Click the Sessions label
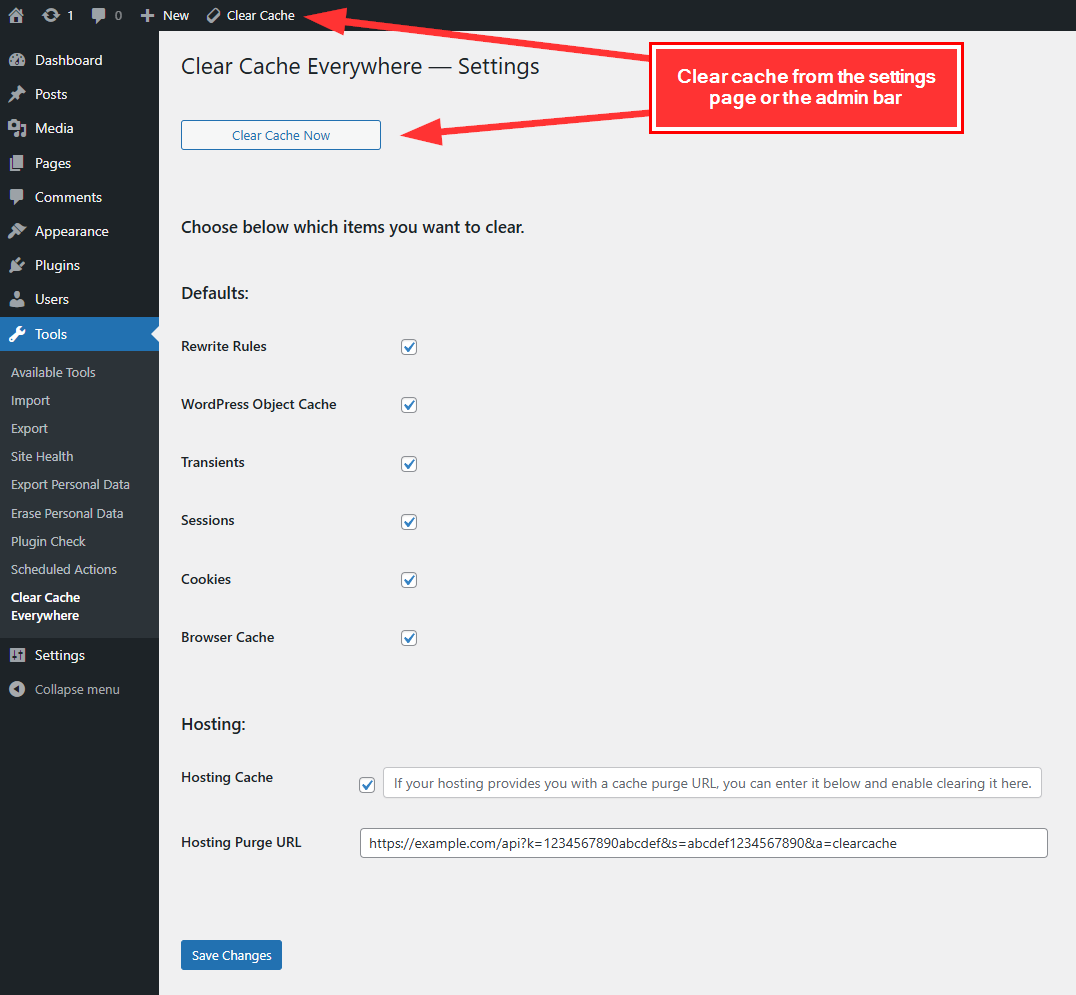 [208, 521]
